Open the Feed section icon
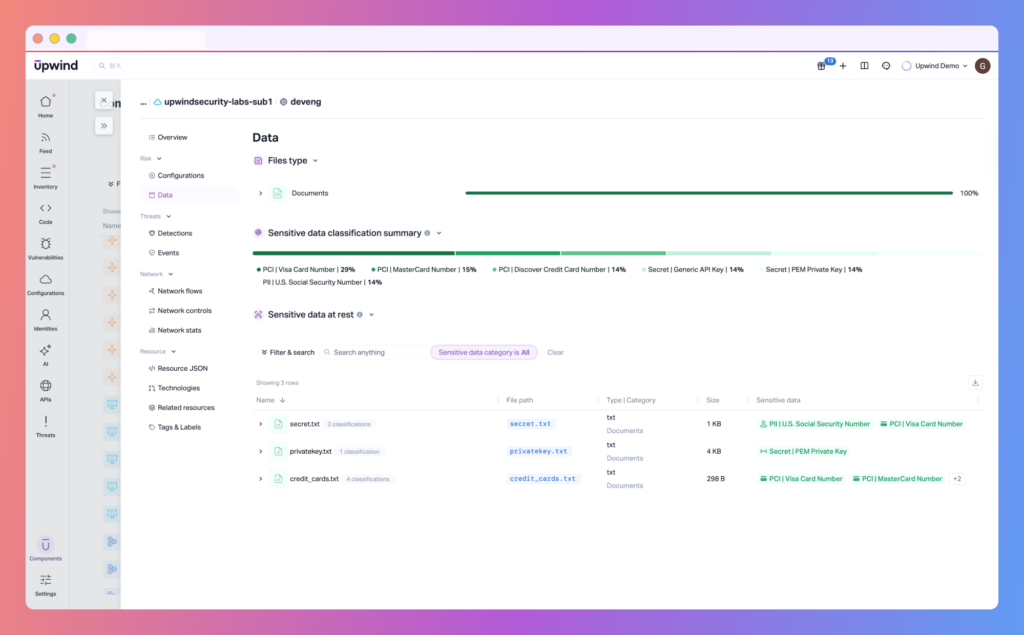 tap(45, 138)
